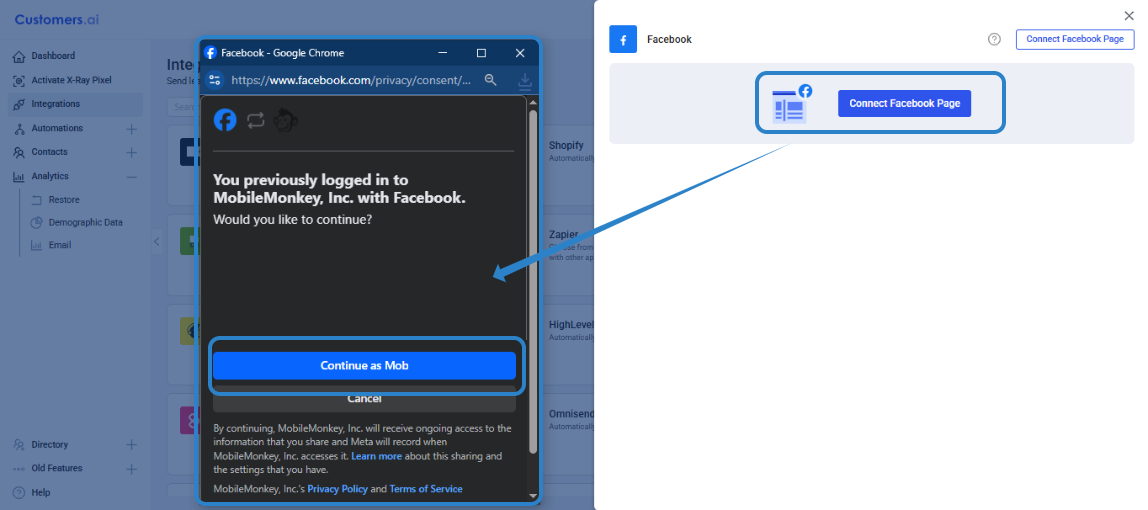Click the Analytics bar chart icon

pos(19,176)
